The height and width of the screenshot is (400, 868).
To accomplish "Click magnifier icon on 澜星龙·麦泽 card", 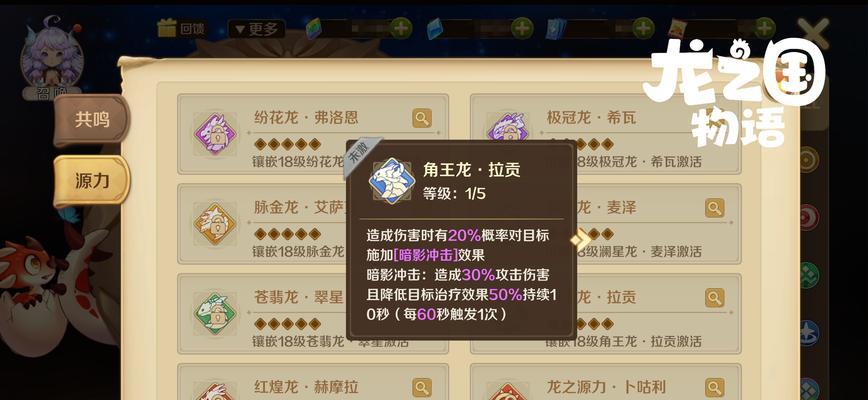I will [715, 208].
